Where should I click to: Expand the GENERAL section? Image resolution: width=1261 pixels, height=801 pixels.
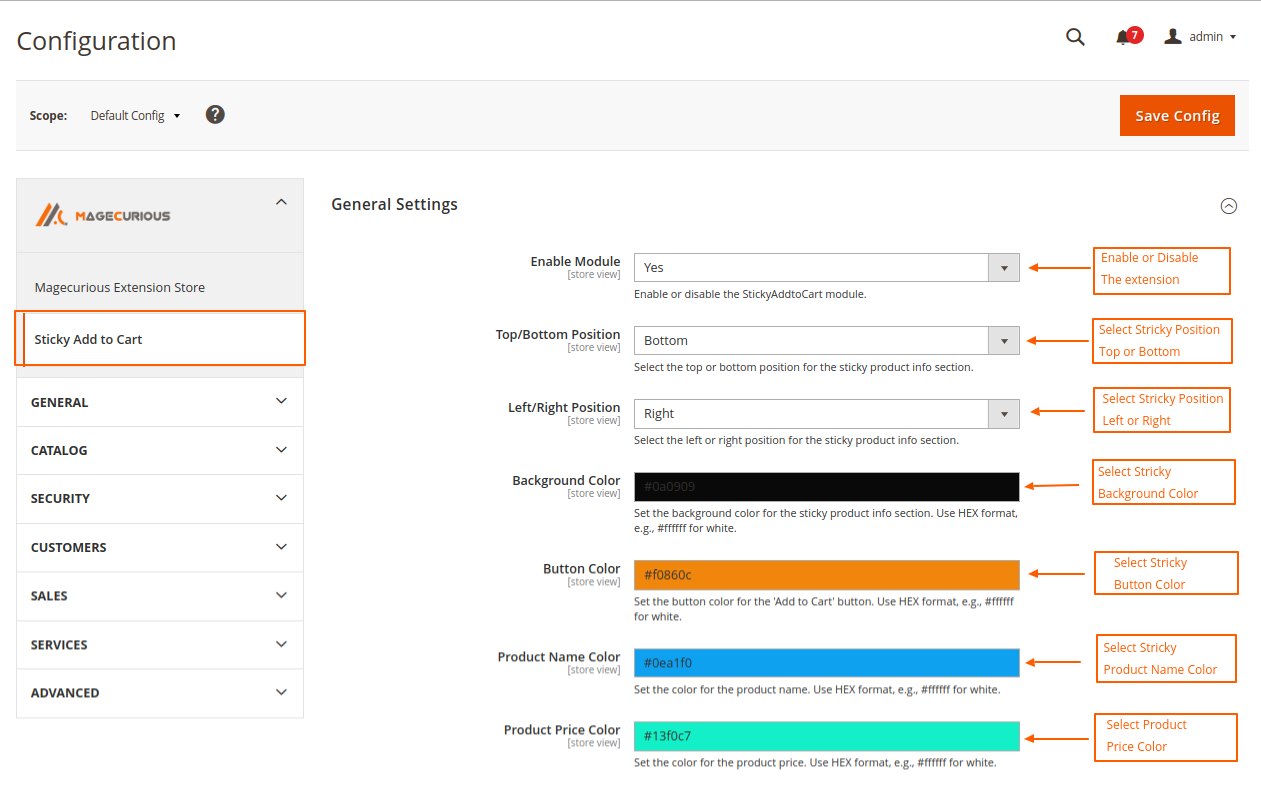pyautogui.click(x=159, y=401)
